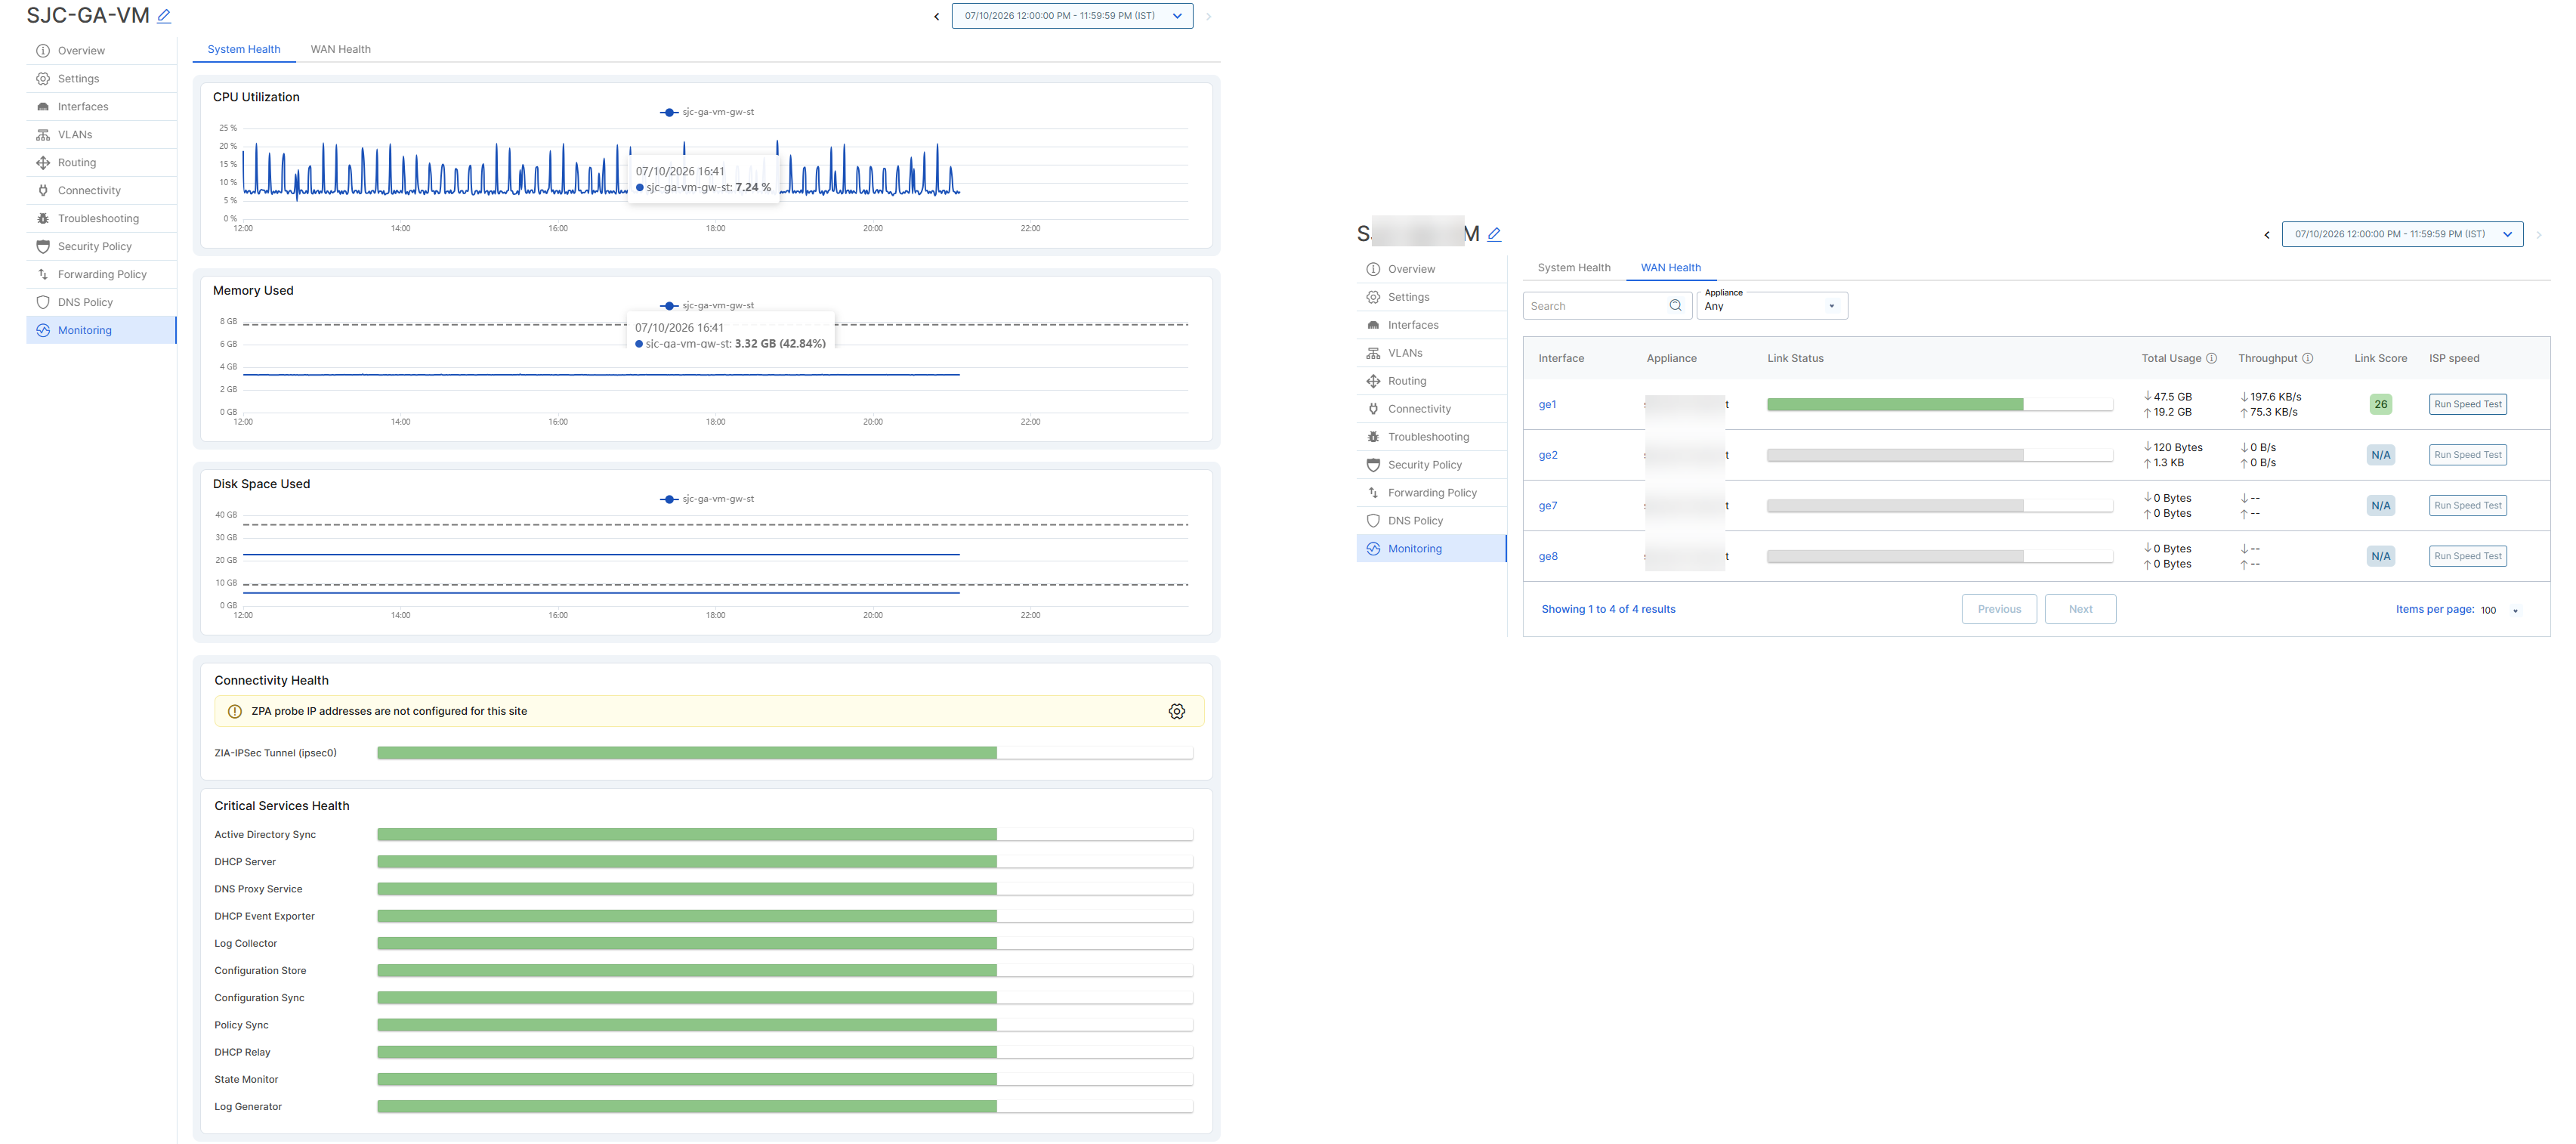This screenshot has width=2576, height=1144.
Task: Click the edit pencil in the right panel title
Action: coord(1494,234)
